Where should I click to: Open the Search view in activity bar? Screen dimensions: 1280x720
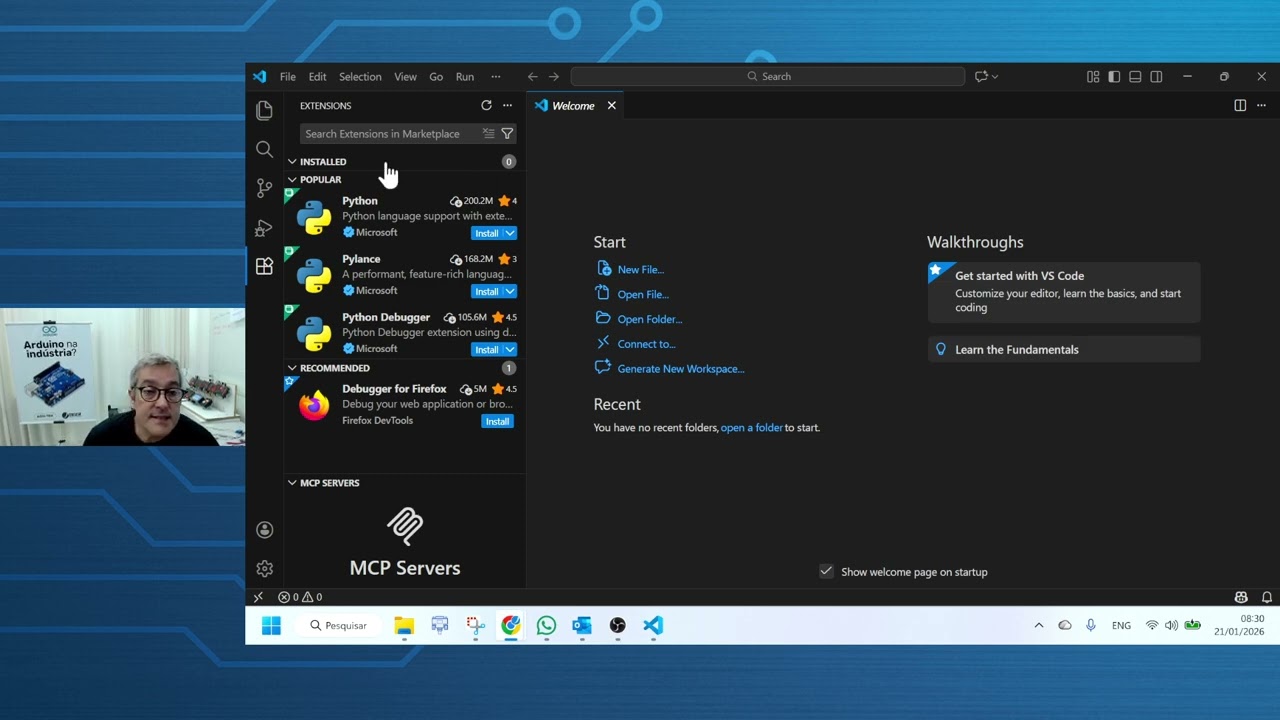point(264,149)
